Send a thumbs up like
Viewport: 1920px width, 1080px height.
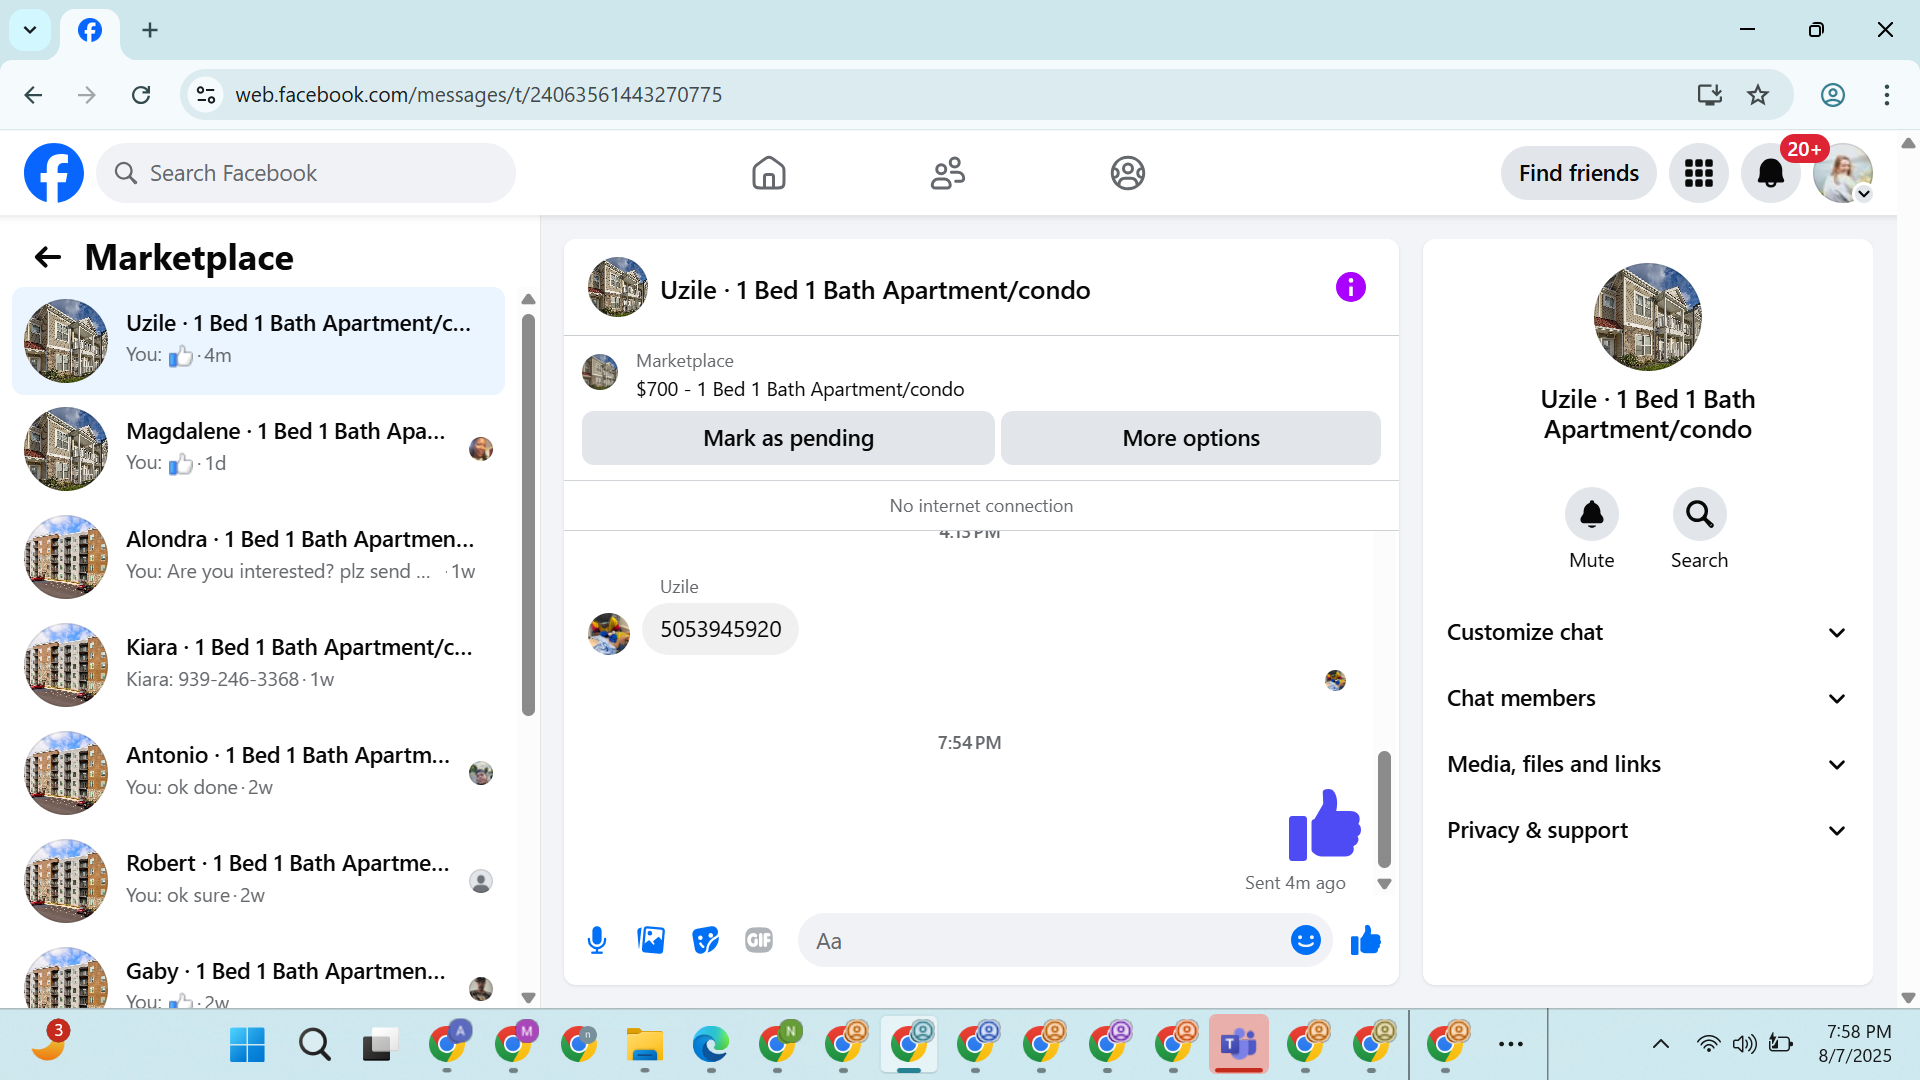1365,940
